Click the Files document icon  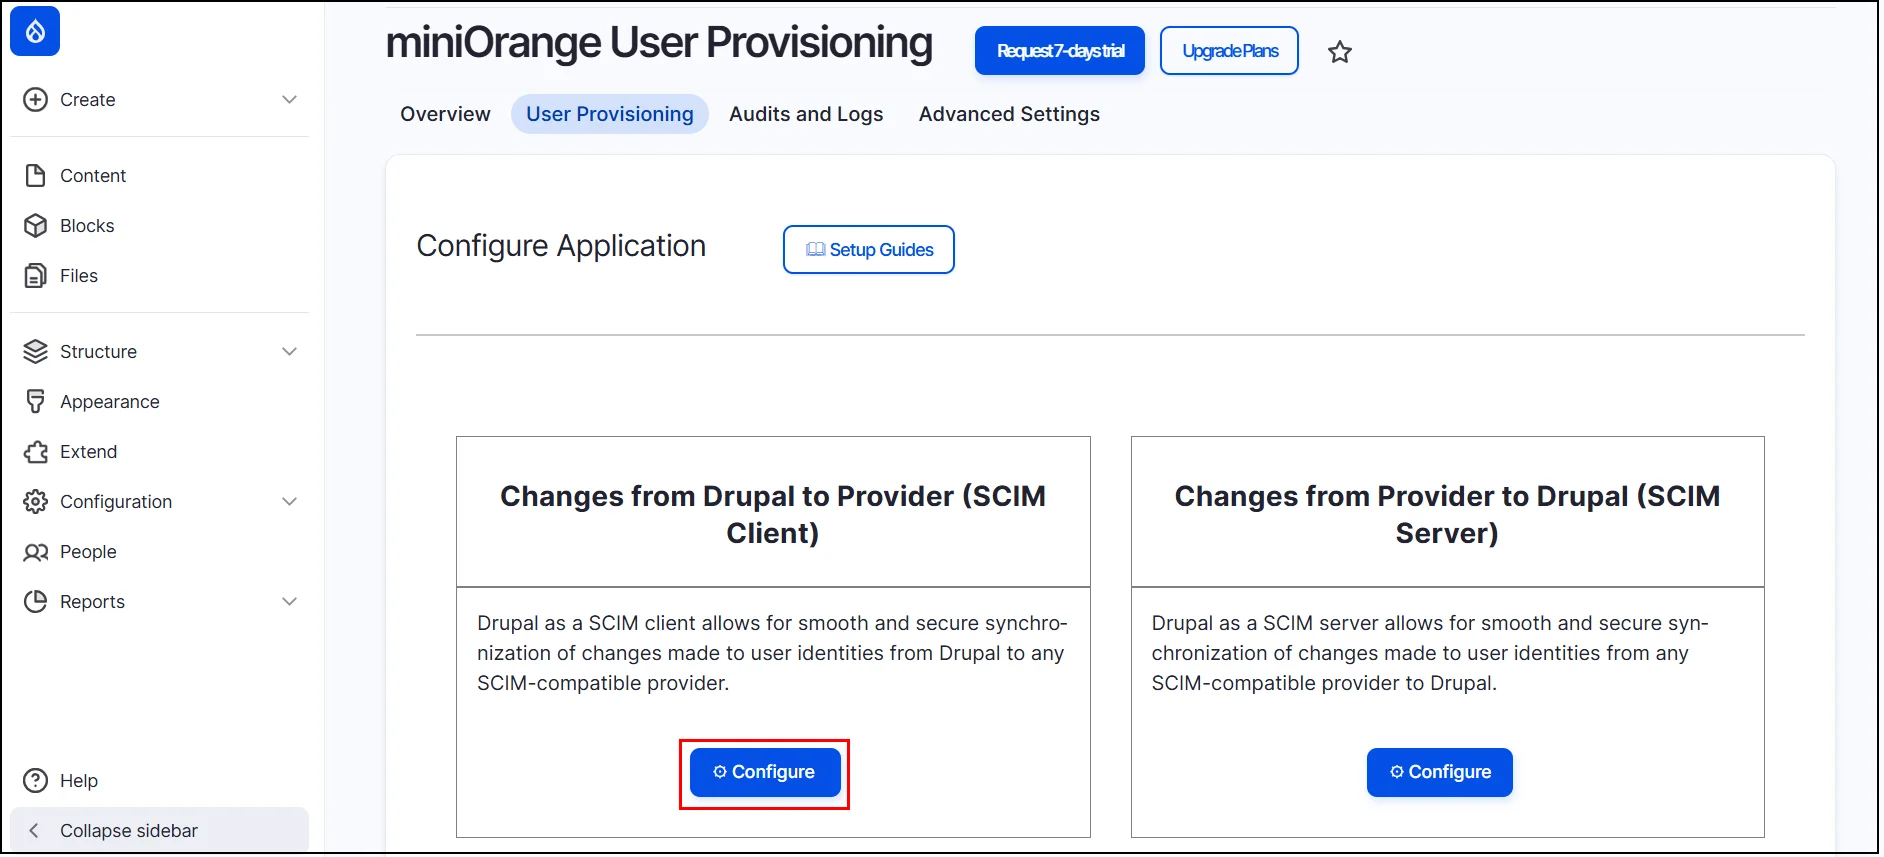pos(35,276)
